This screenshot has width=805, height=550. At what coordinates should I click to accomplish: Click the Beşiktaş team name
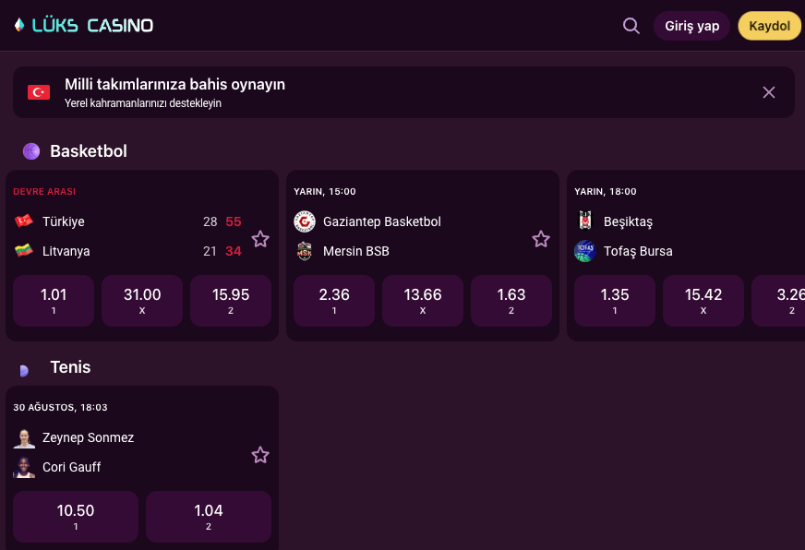click(628, 222)
